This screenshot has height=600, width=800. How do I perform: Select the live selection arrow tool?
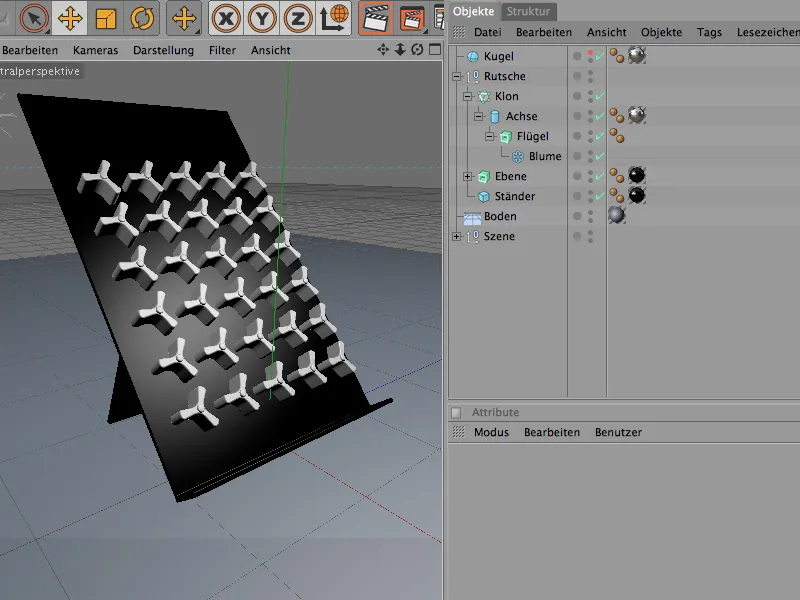(33, 18)
